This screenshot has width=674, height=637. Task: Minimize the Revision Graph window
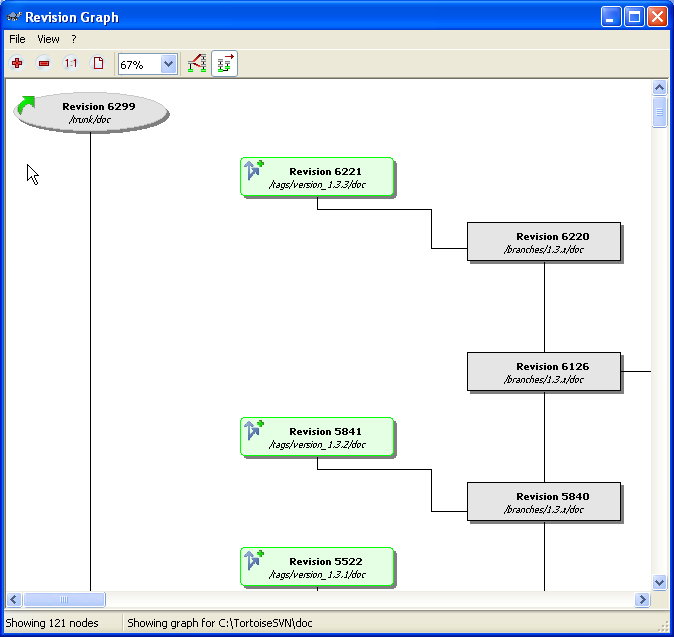(x=611, y=17)
